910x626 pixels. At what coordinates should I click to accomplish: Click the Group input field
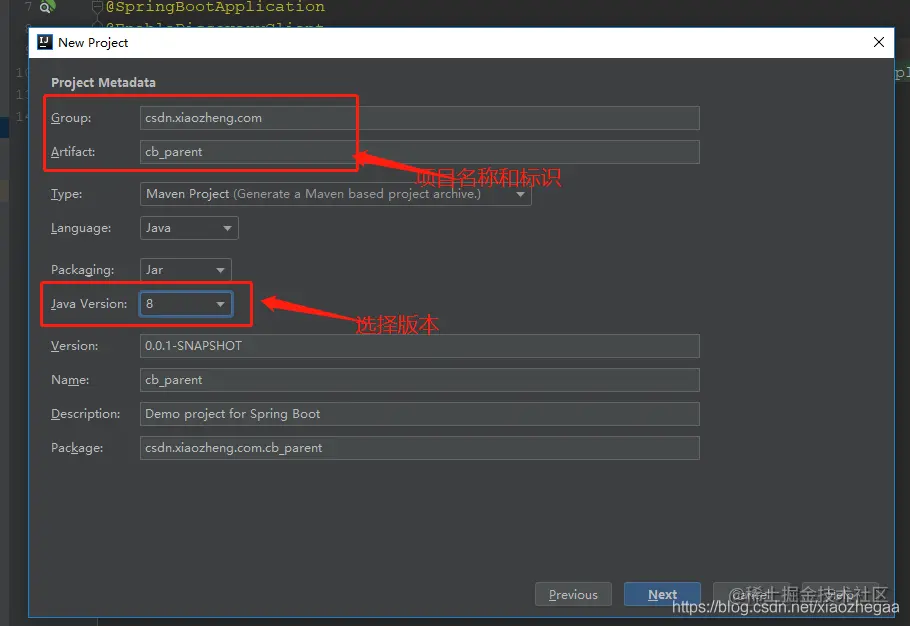point(419,118)
